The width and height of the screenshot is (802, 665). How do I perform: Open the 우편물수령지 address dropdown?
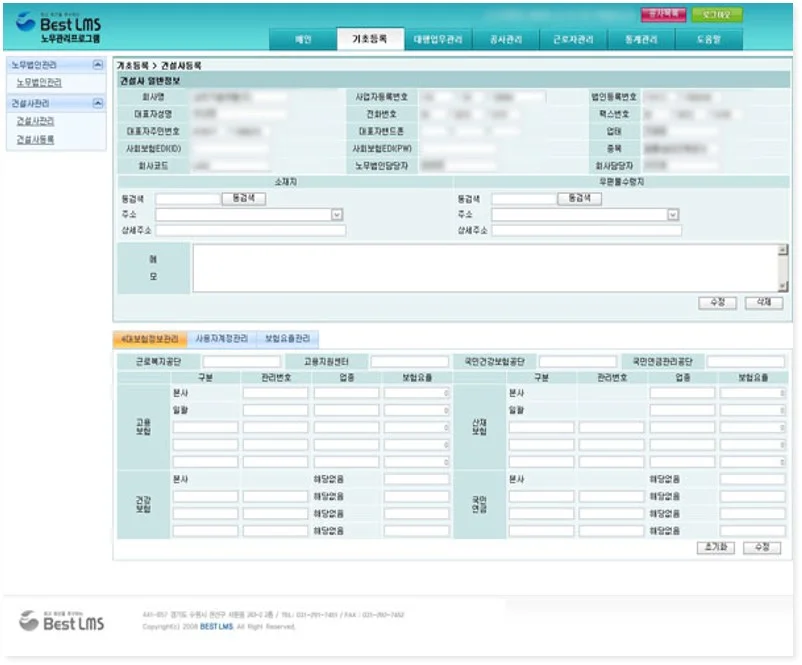673,215
